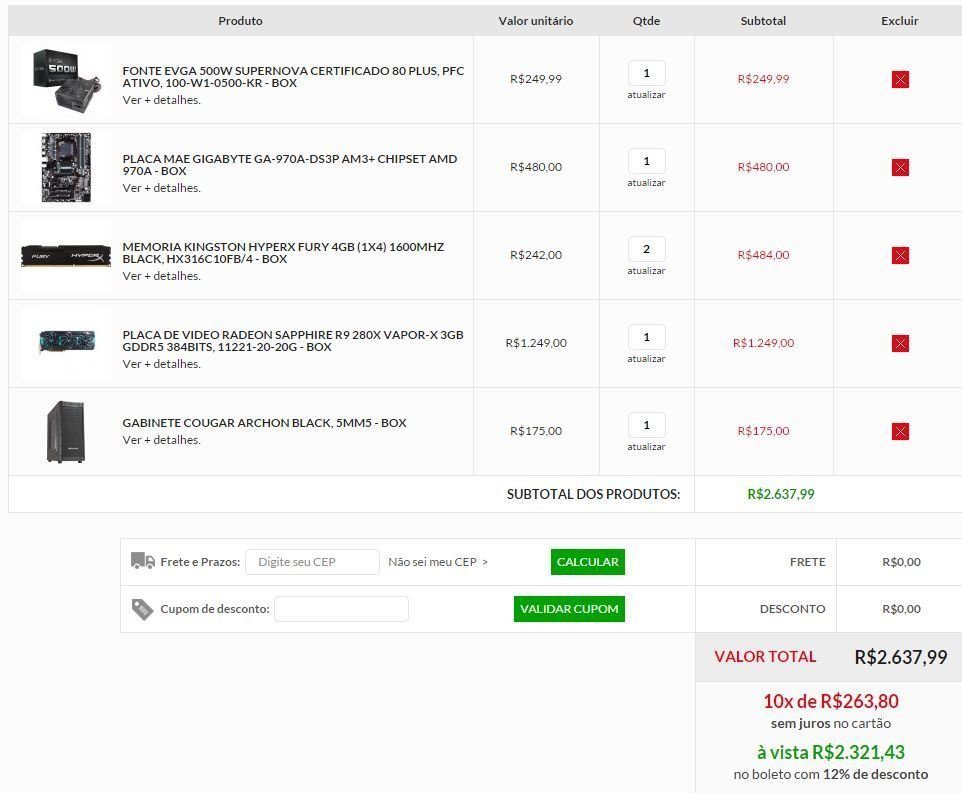The height and width of the screenshot is (793, 962).
Task: Click the 'Digite seu CEP' input field
Action: tap(312, 562)
